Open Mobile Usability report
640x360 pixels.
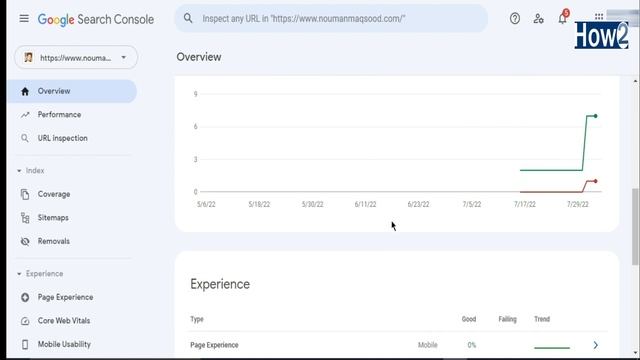coord(64,344)
